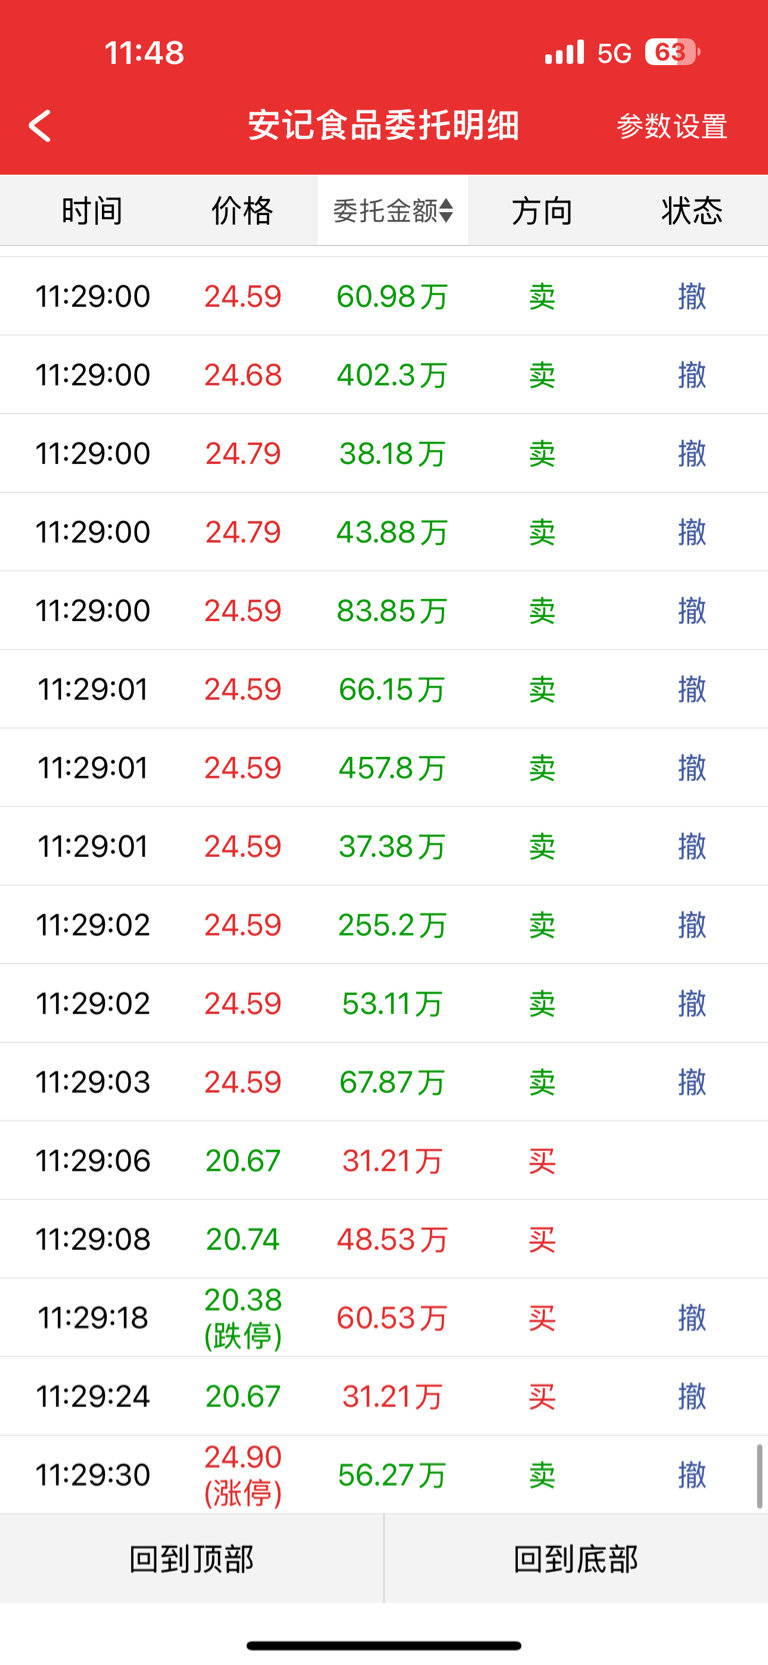Image resolution: width=768 pixels, height=1665 pixels.
Task: Tap the back arrow icon
Action: pyautogui.click(x=40, y=126)
